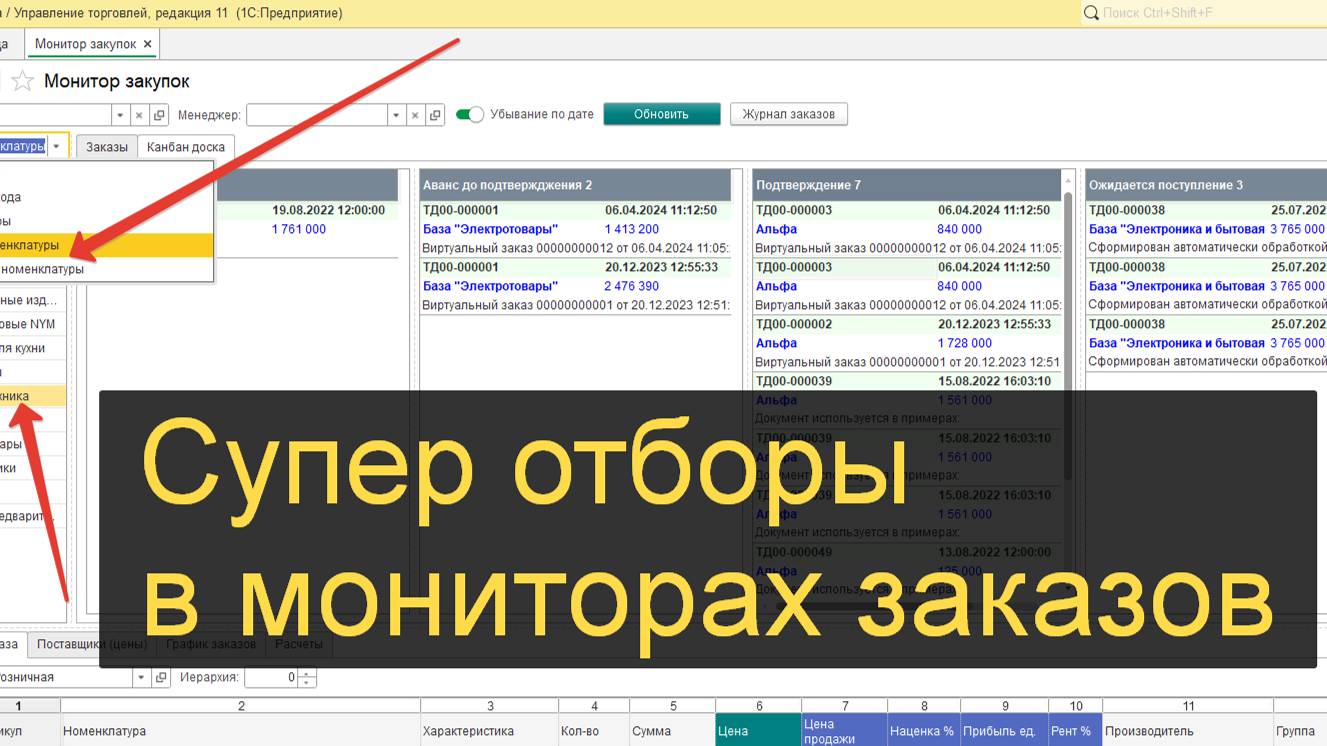Click scroll-up arrow in Подтверждение column
This screenshot has width=1327, height=746.
1068,181
